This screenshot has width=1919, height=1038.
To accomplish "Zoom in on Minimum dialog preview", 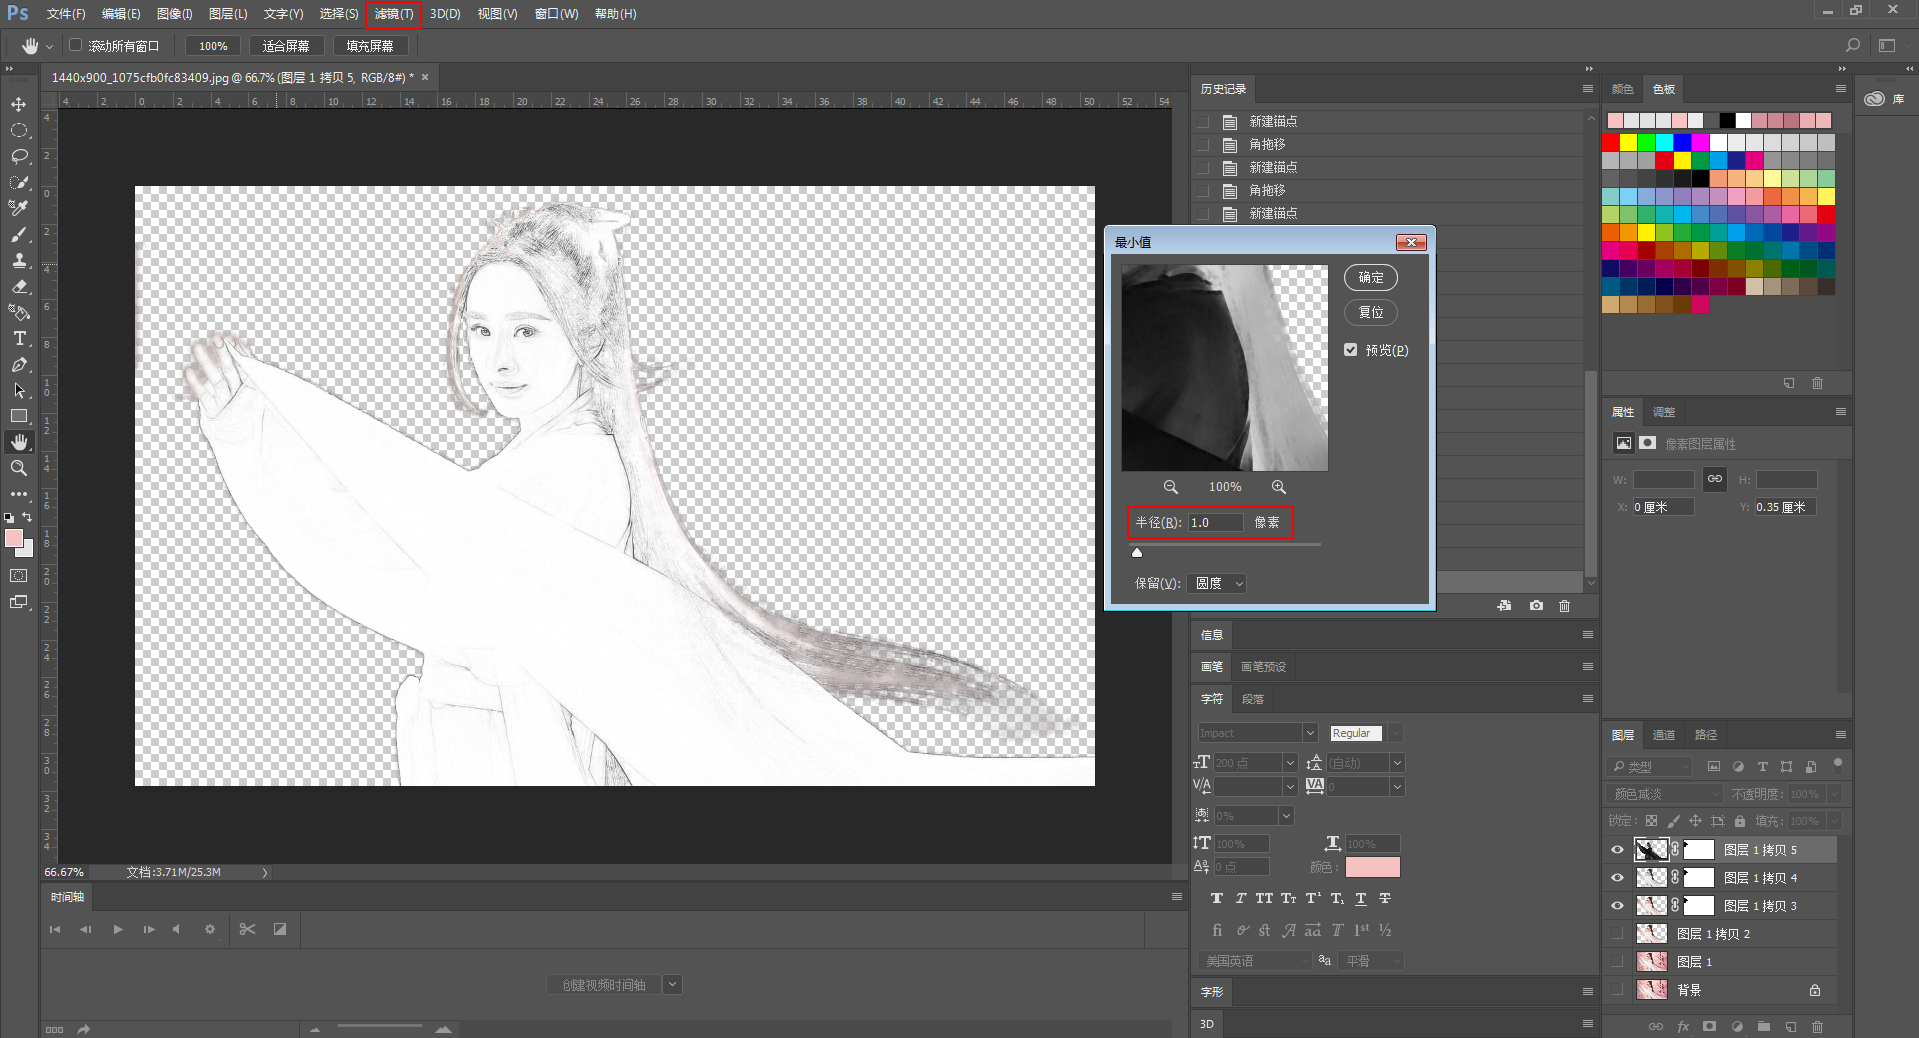I will pos(1279,487).
